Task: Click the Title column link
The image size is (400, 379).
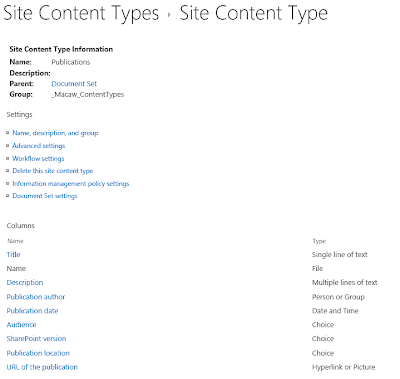Action: [x=13, y=254]
